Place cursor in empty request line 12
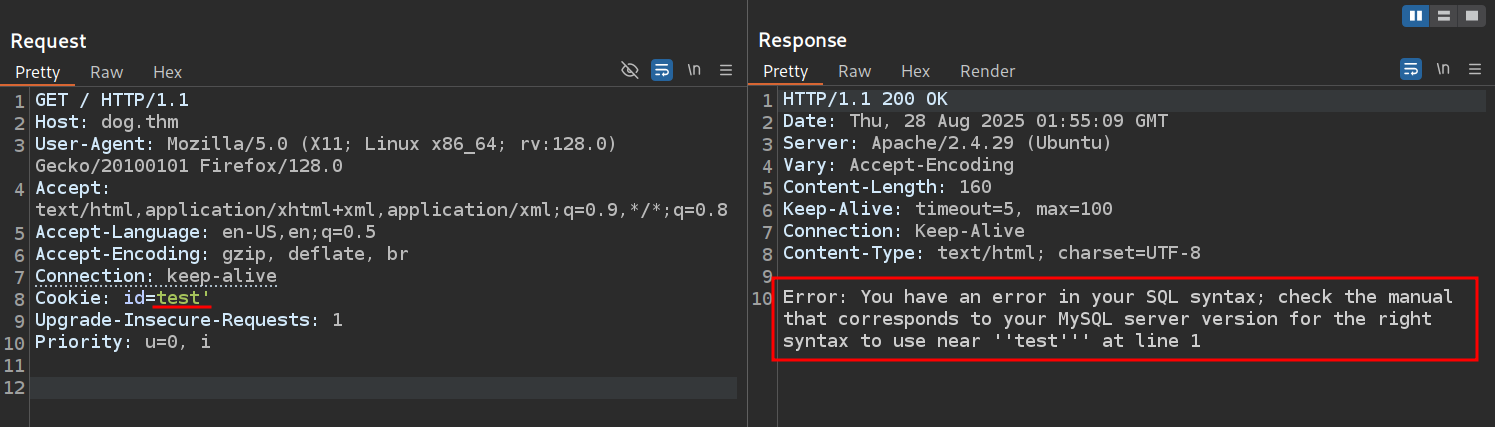 [x=380, y=388]
